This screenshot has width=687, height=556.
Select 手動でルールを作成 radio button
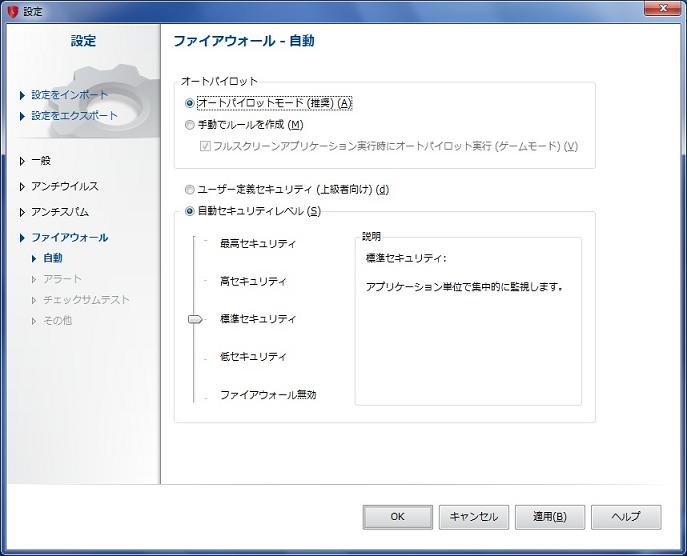click(x=189, y=125)
